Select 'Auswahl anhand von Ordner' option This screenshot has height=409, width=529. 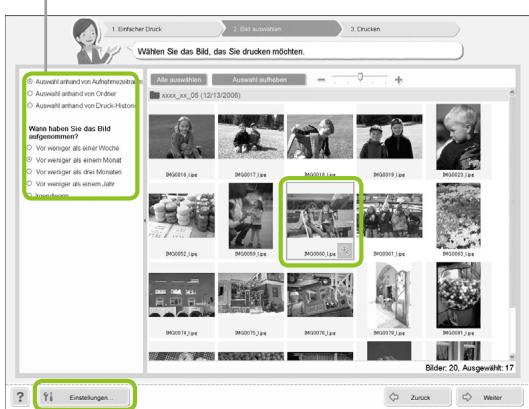pos(30,93)
